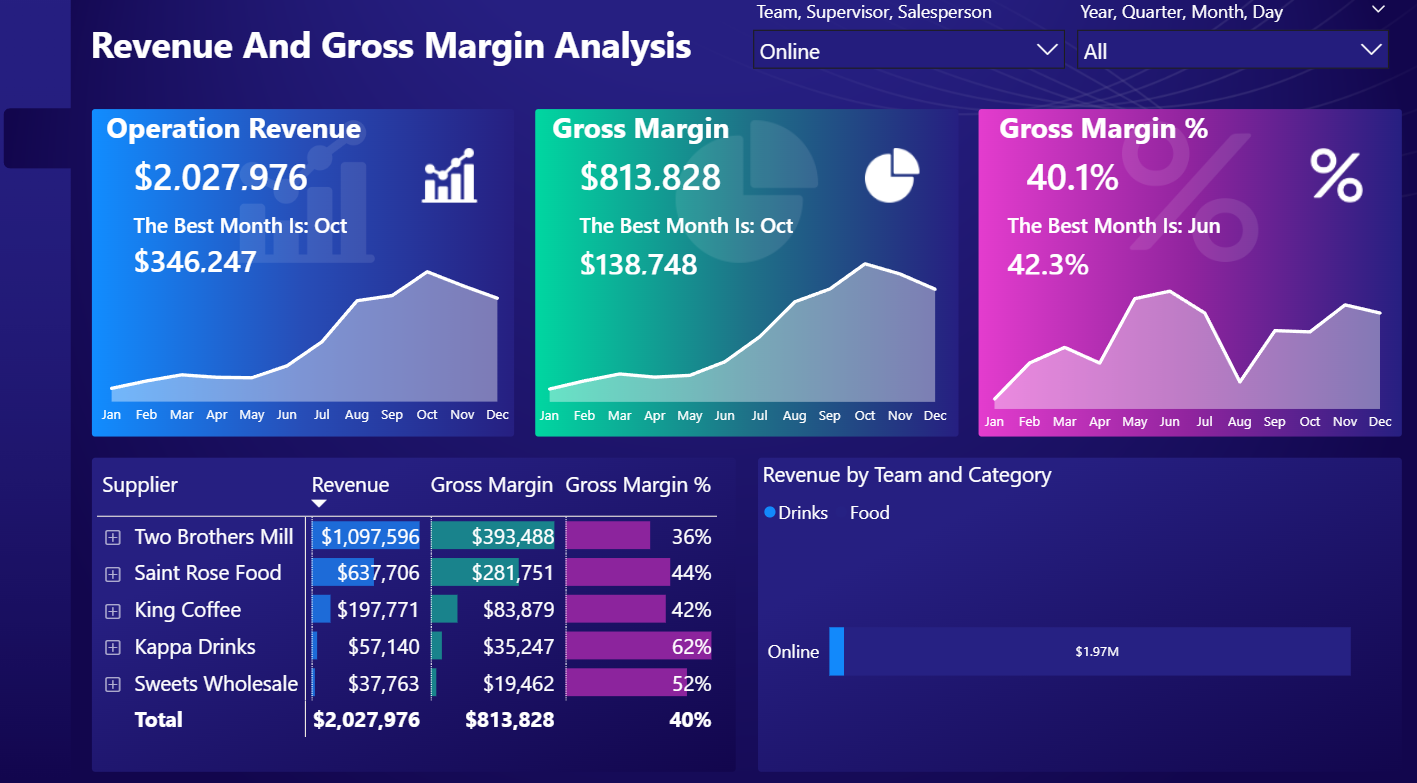Expand the Two Brothers Mill supplier row

tap(111, 536)
